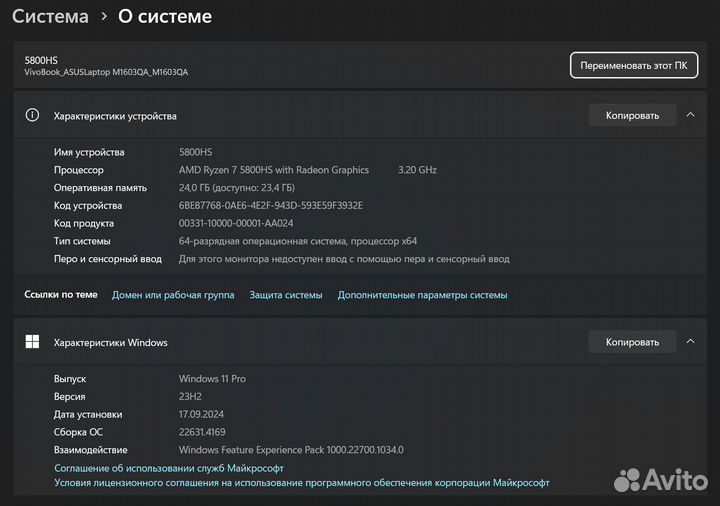Click the 'О системе' breadcrumb title
The image size is (720, 506).
coord(165,17)
